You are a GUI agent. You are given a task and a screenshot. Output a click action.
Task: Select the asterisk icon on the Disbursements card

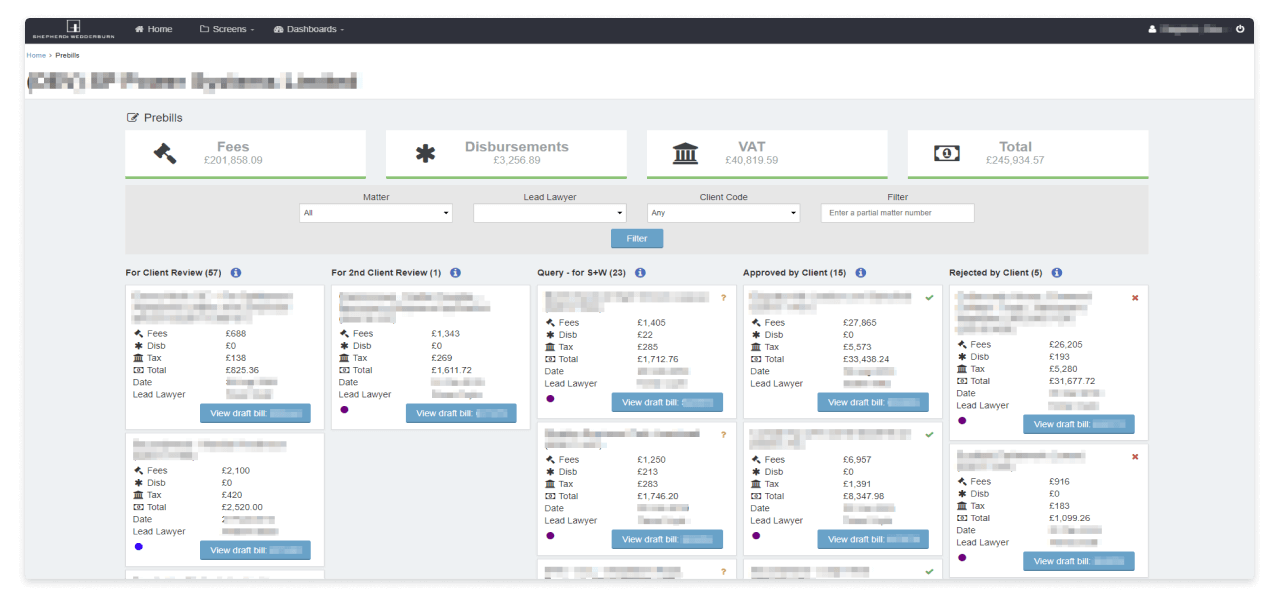[x=424, y=151]
